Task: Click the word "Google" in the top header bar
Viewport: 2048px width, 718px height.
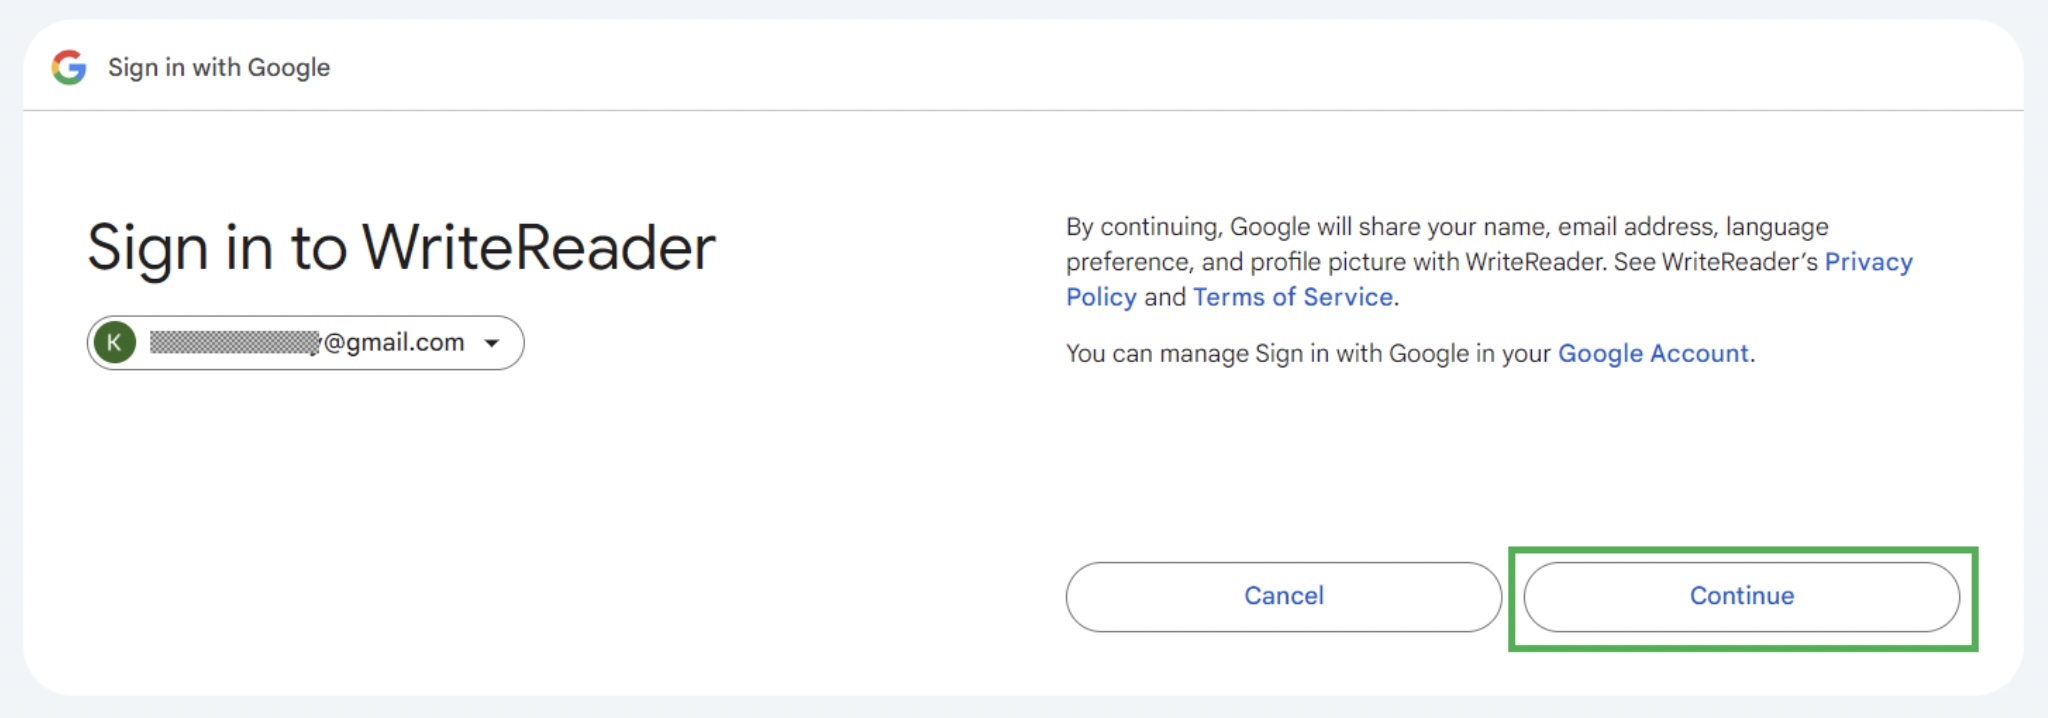Action: (x=289, y=68)
